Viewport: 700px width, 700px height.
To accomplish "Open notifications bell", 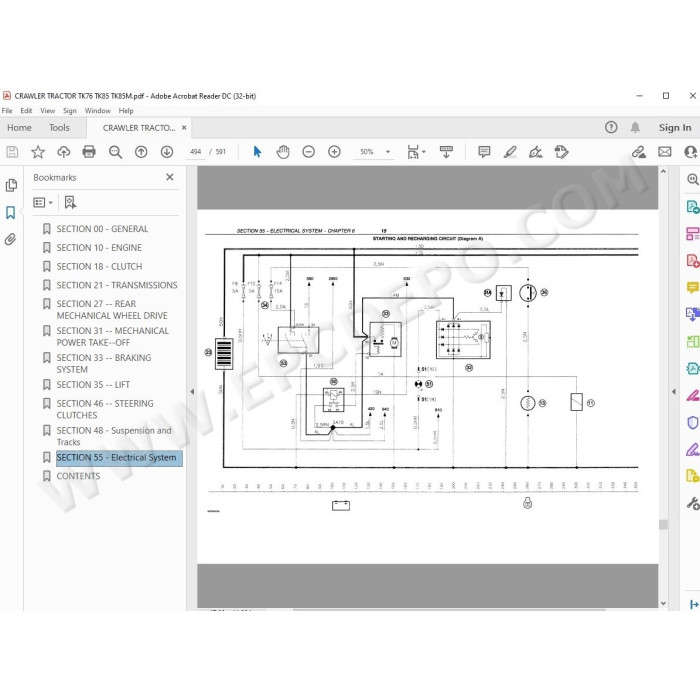I will coord(635,128).
